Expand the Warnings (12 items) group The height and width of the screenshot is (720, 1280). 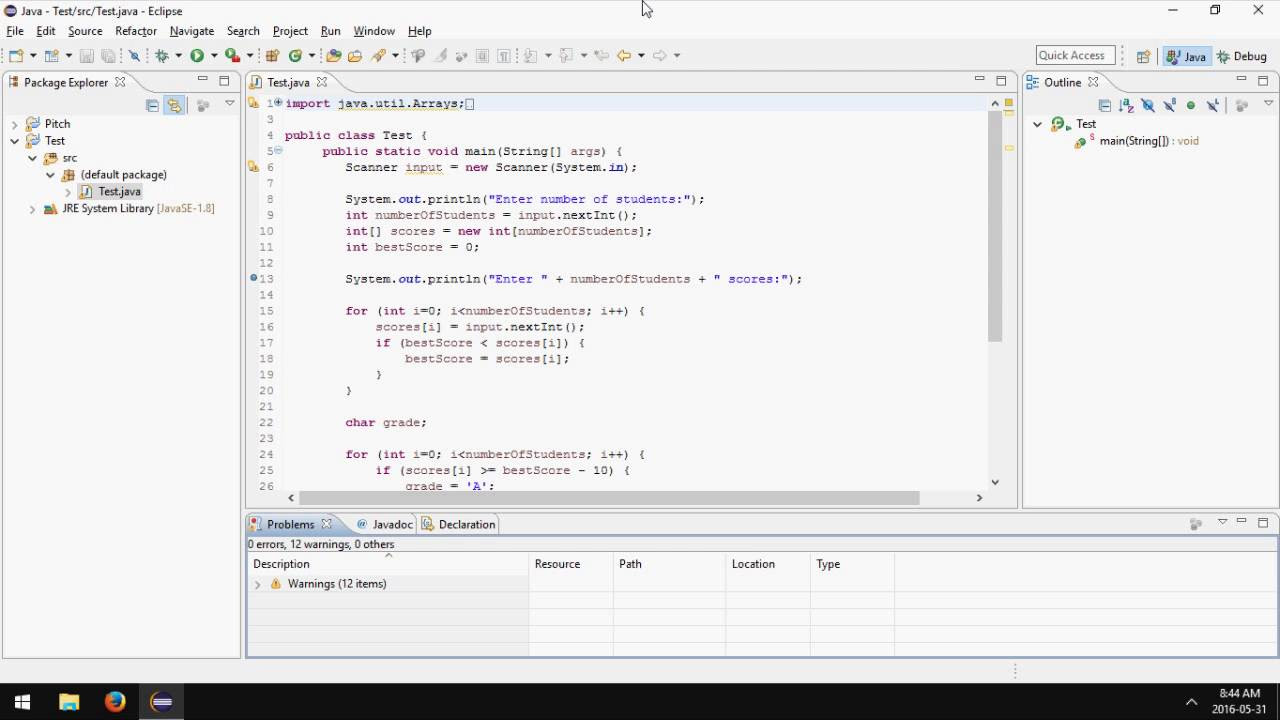[x=258, y=584]
